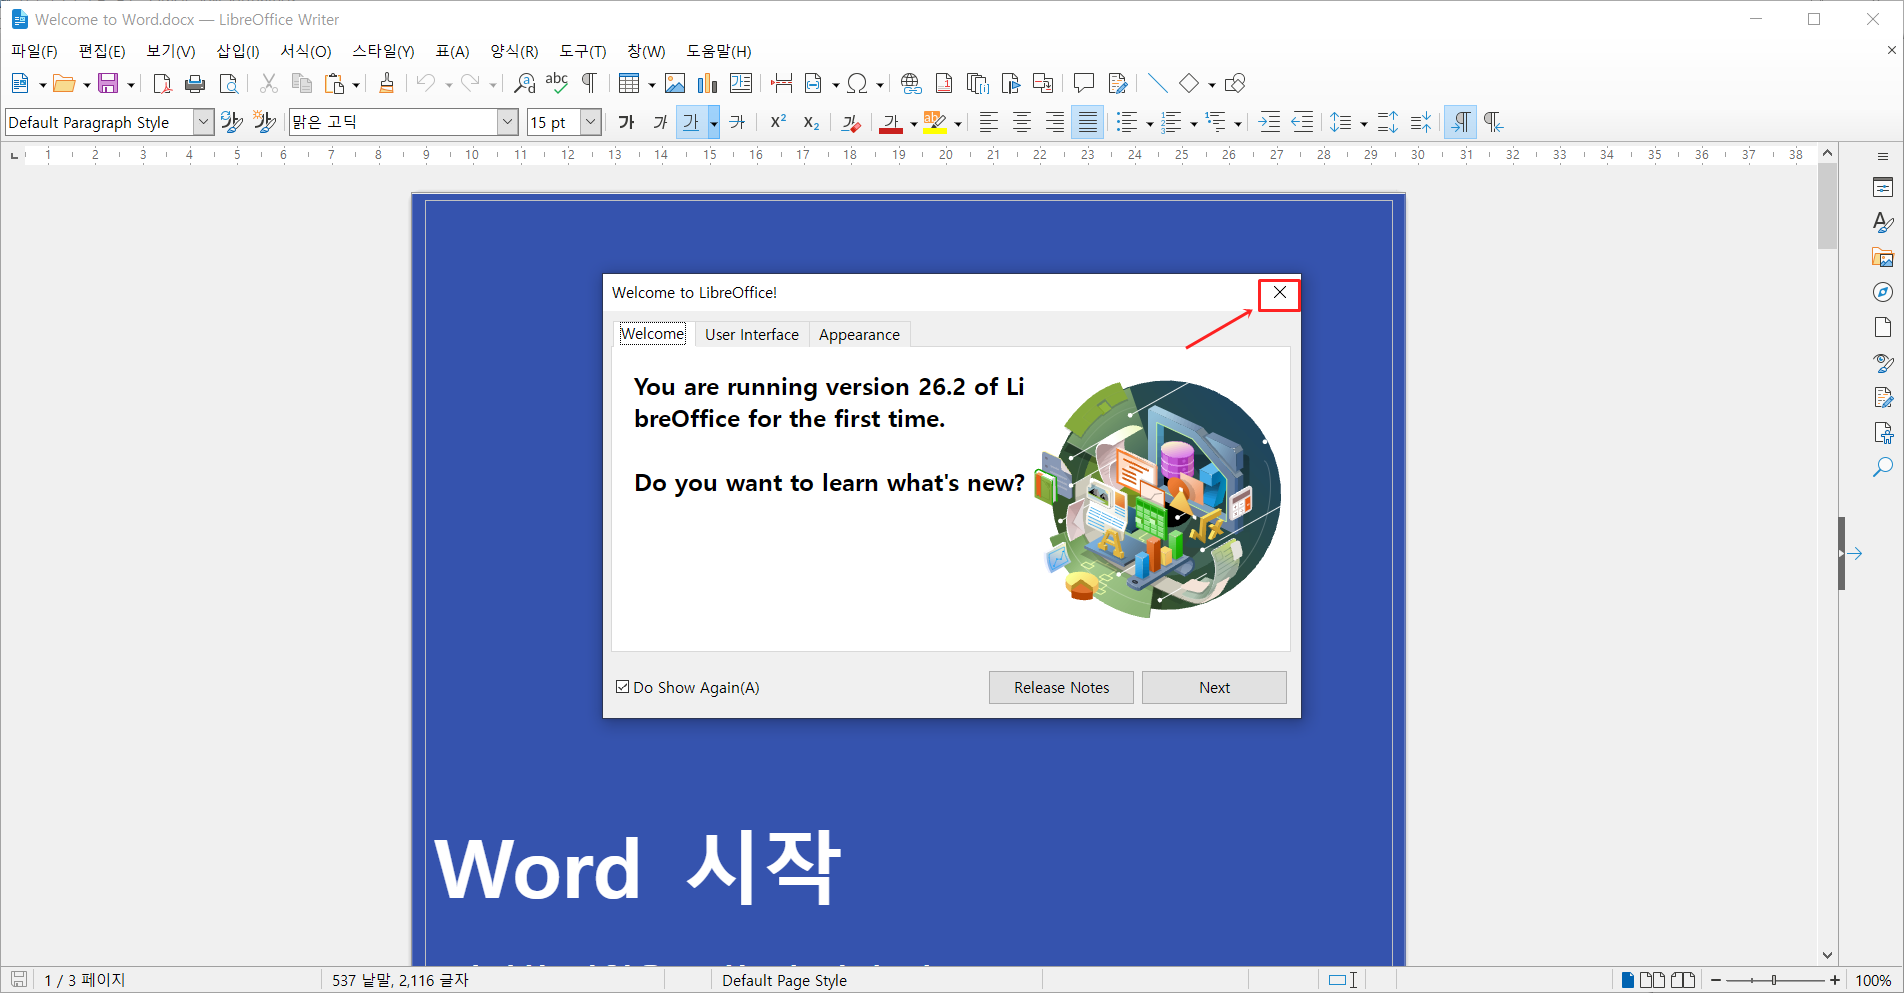Click the Copy icon
Image resolution: width=1904 pixels, height=993 pixels.
(301, 84)
